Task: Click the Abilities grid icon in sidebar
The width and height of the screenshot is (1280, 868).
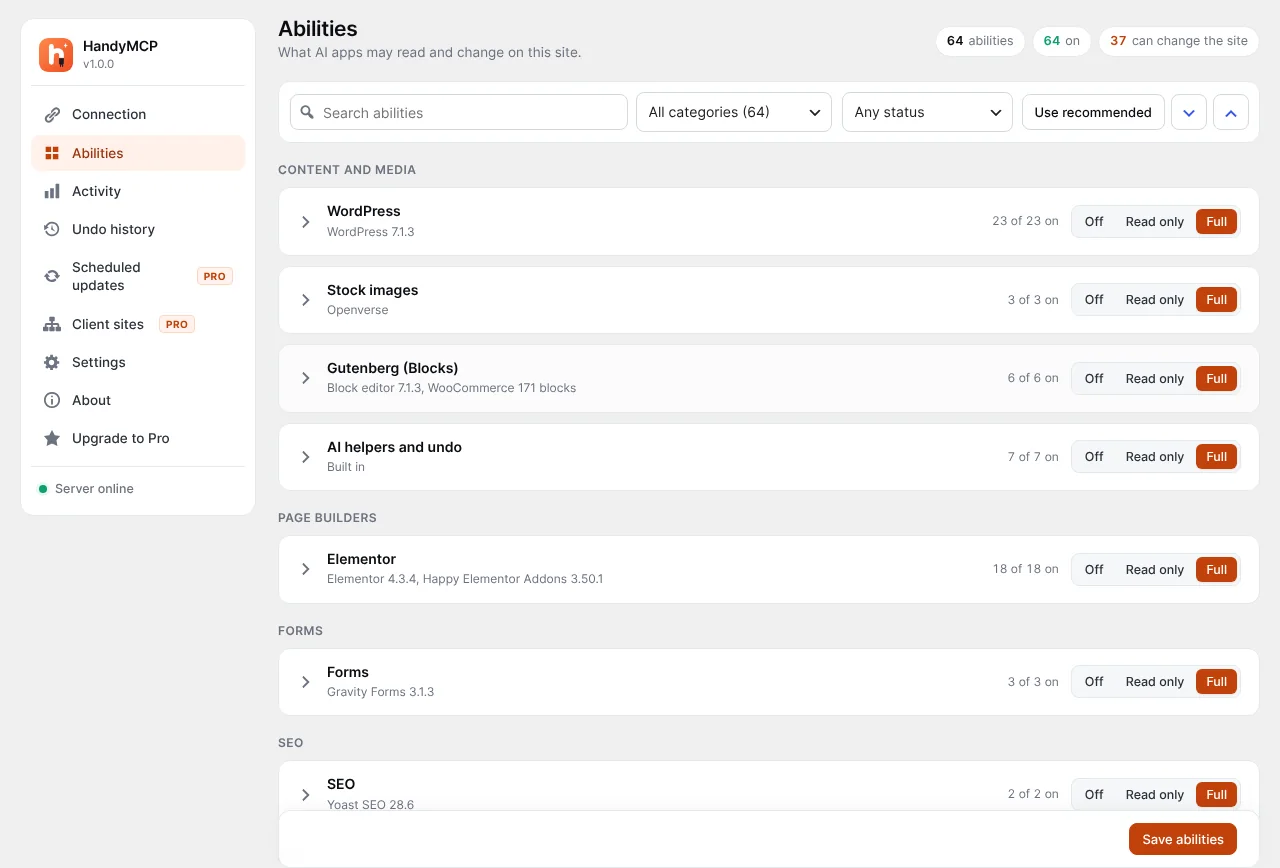Action: coord(52,153)
